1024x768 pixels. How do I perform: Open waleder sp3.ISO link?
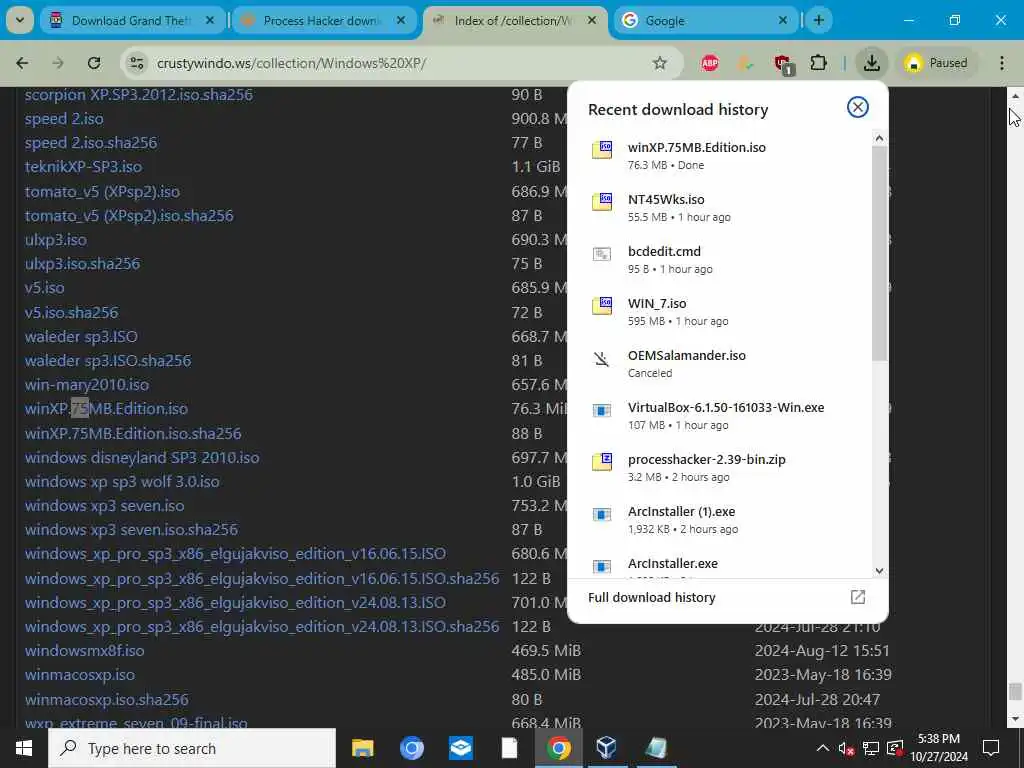click(x=81, y=337)
